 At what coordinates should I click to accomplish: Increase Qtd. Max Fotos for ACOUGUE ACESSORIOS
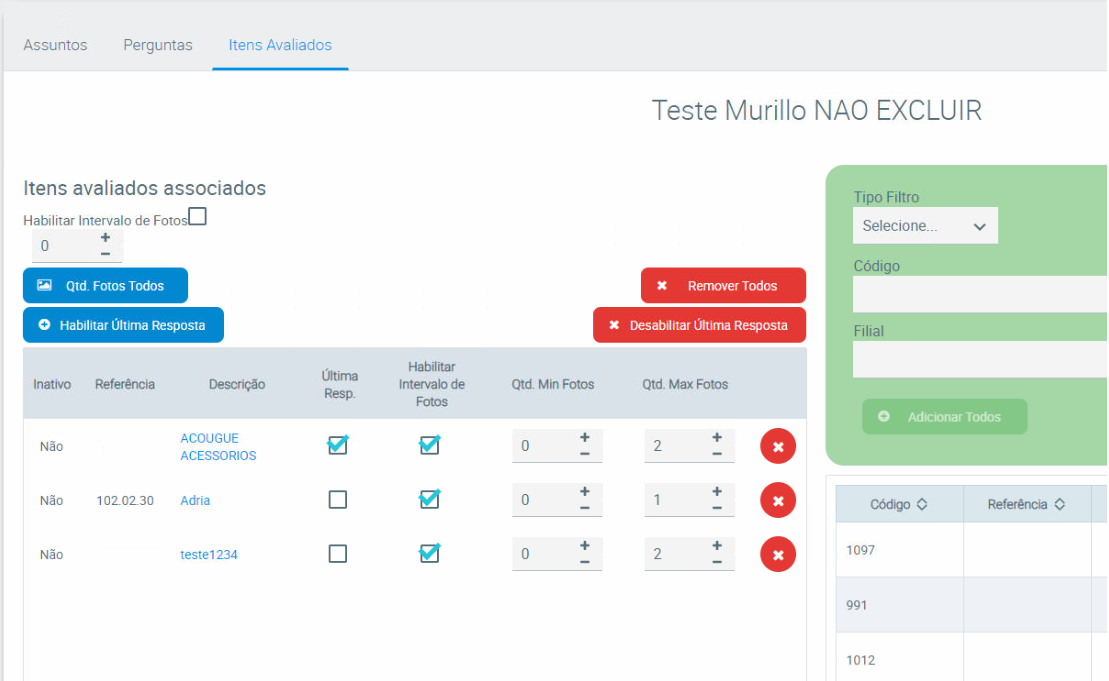[716, 438]
